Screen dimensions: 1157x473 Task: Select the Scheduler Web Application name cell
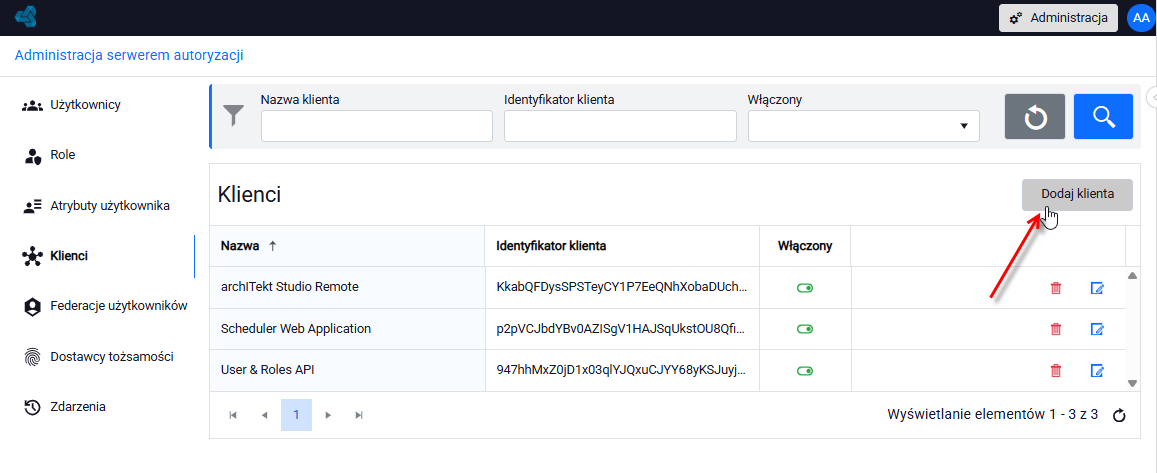(348, 329)
